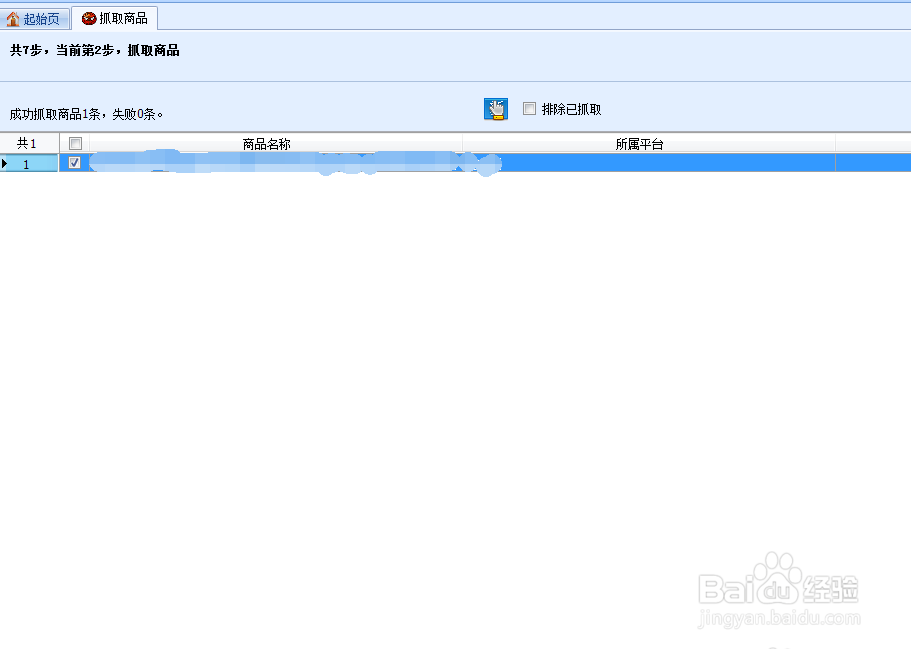Click the 所属平台 column header
This screenshot has width=911, height=649.
click(649, 144)
